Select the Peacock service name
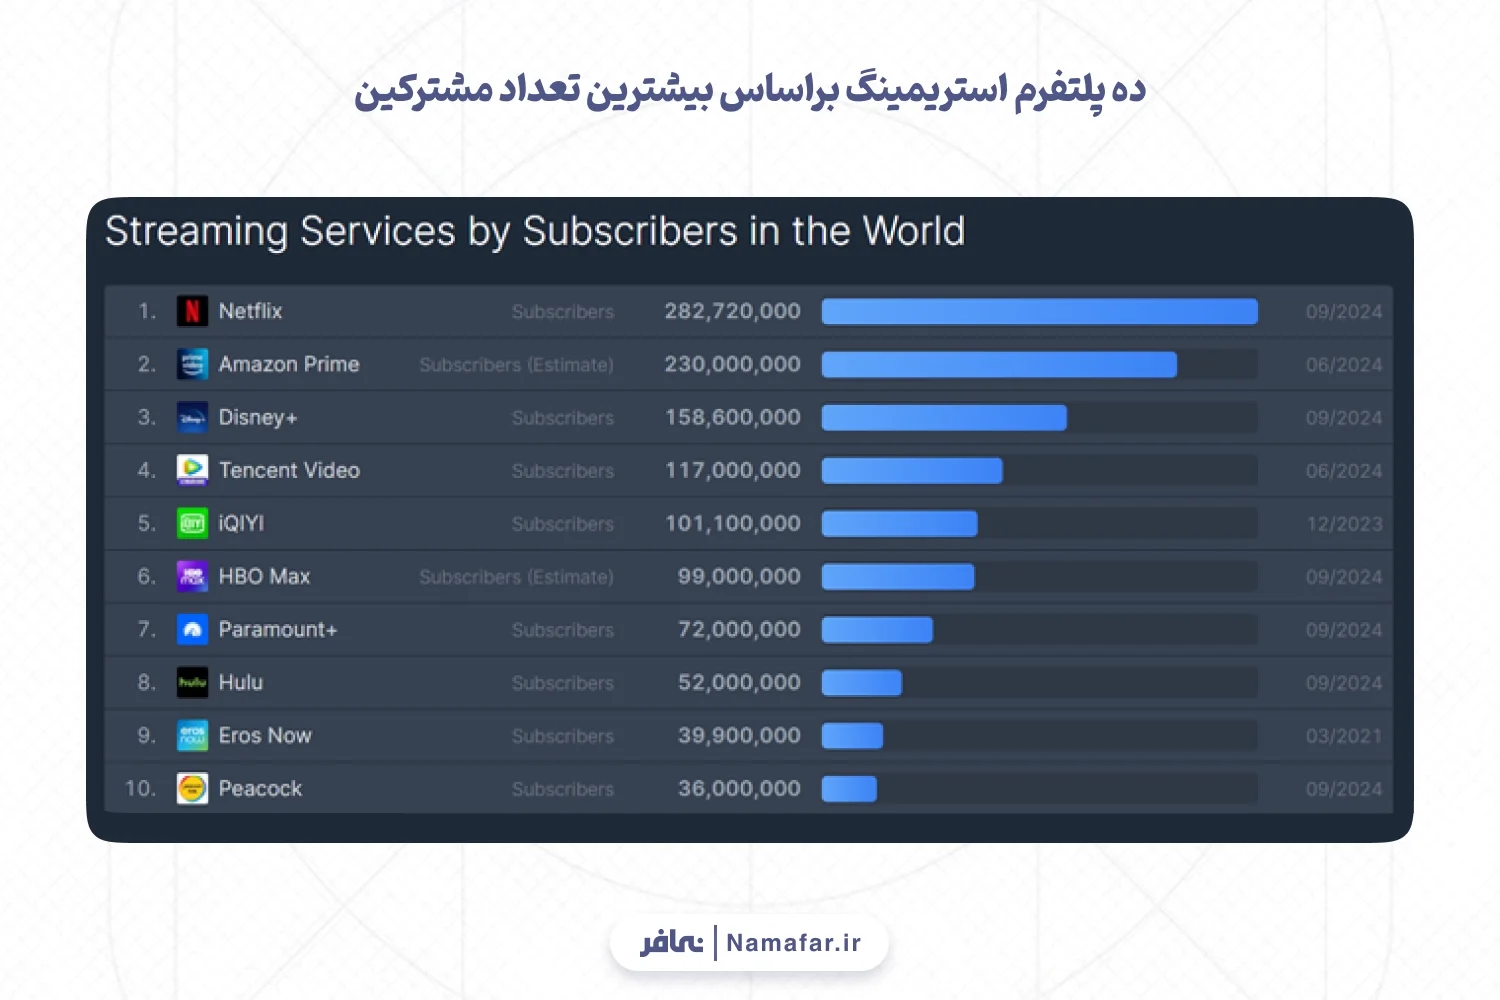The height and width of the screenshot is (1000, 1500). pyautogui.click(x=260, y=788)
